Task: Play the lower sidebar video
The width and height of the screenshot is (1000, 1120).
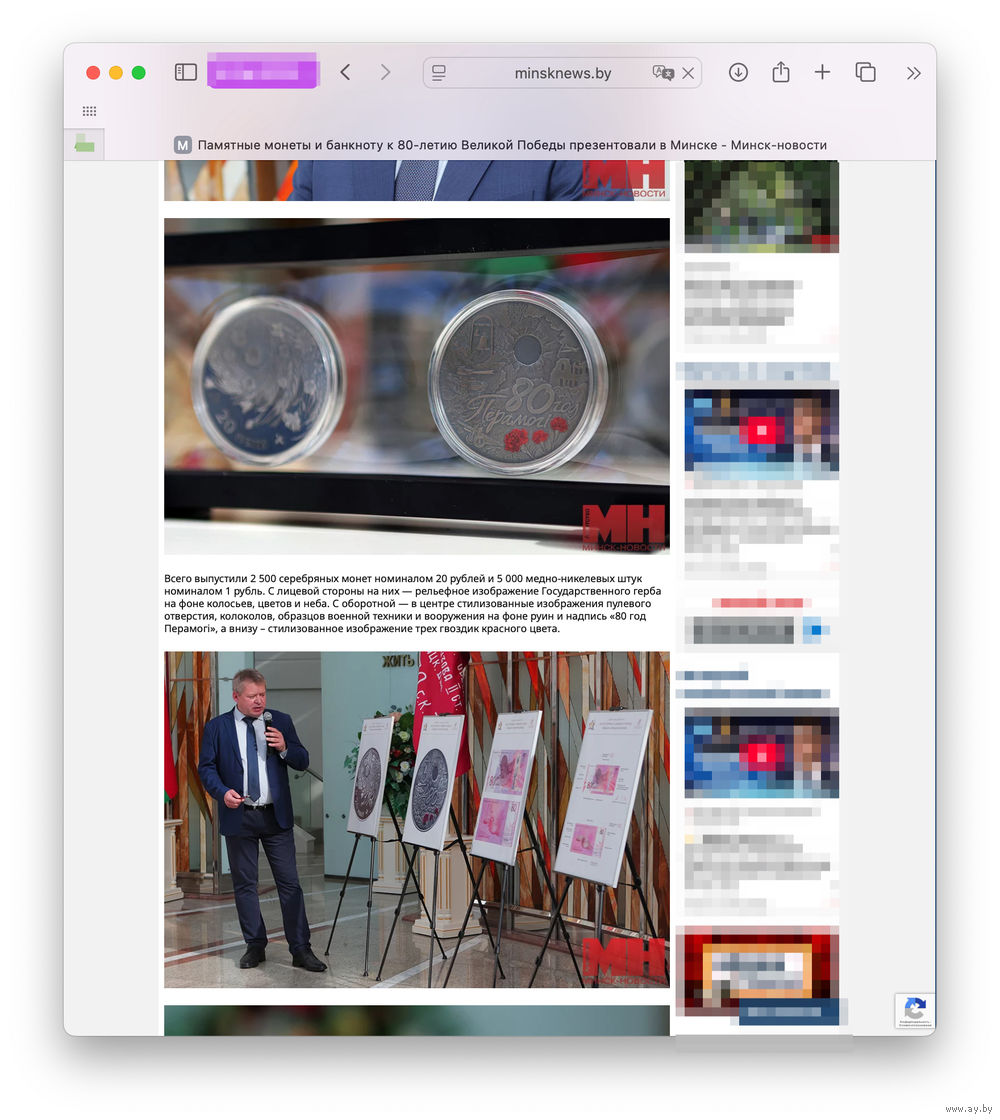Action: click(761, 752)
